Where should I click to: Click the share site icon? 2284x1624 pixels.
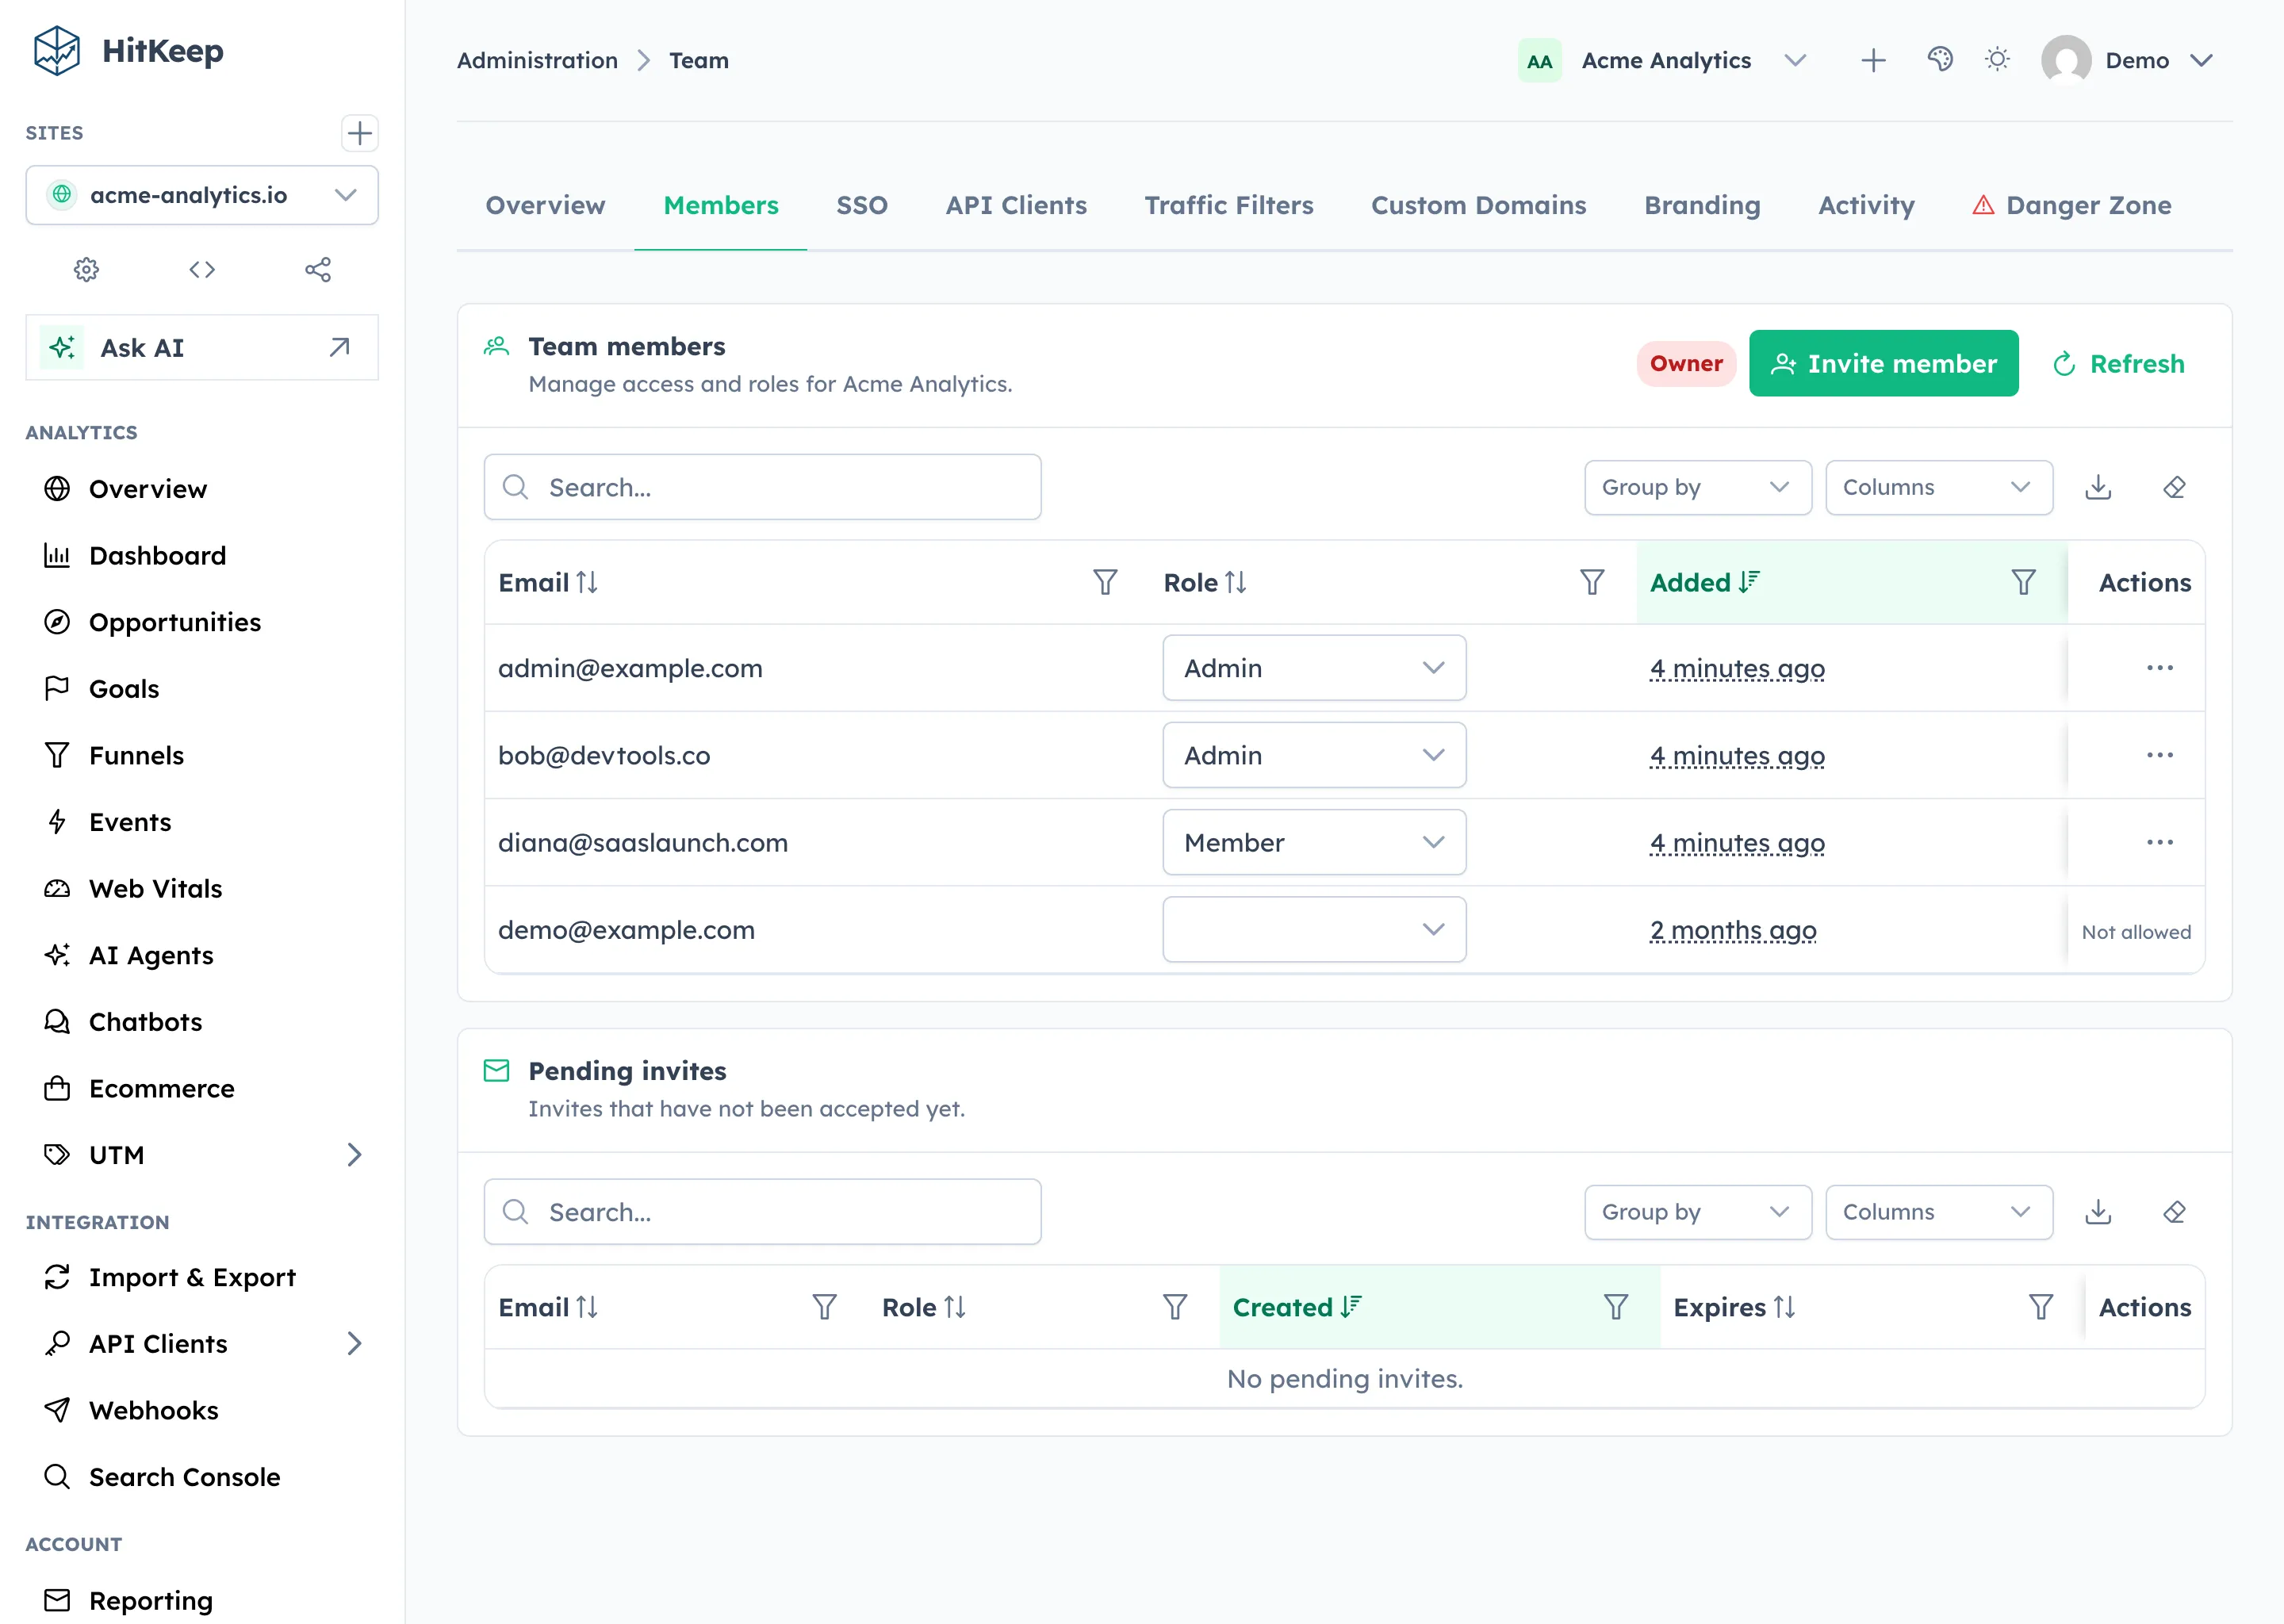tap(318, 270)
